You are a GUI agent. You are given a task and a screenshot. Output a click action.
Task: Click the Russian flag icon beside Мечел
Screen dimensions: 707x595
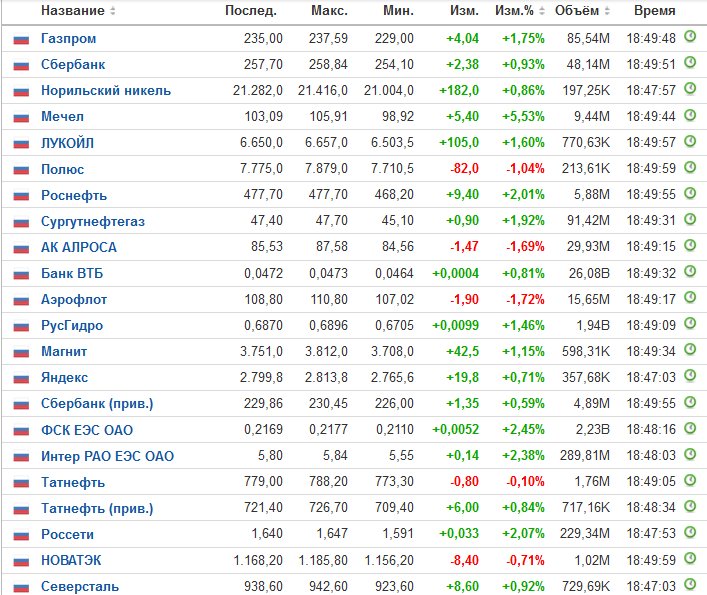click(x=21, y=118)
